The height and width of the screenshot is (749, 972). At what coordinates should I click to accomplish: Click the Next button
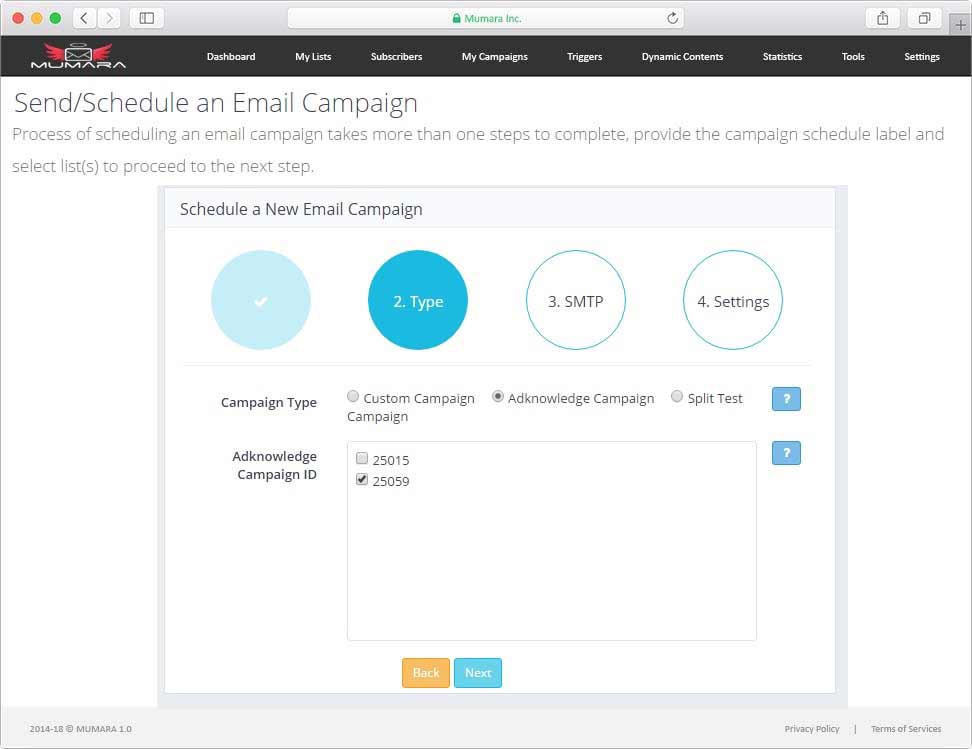coord(478,673)
